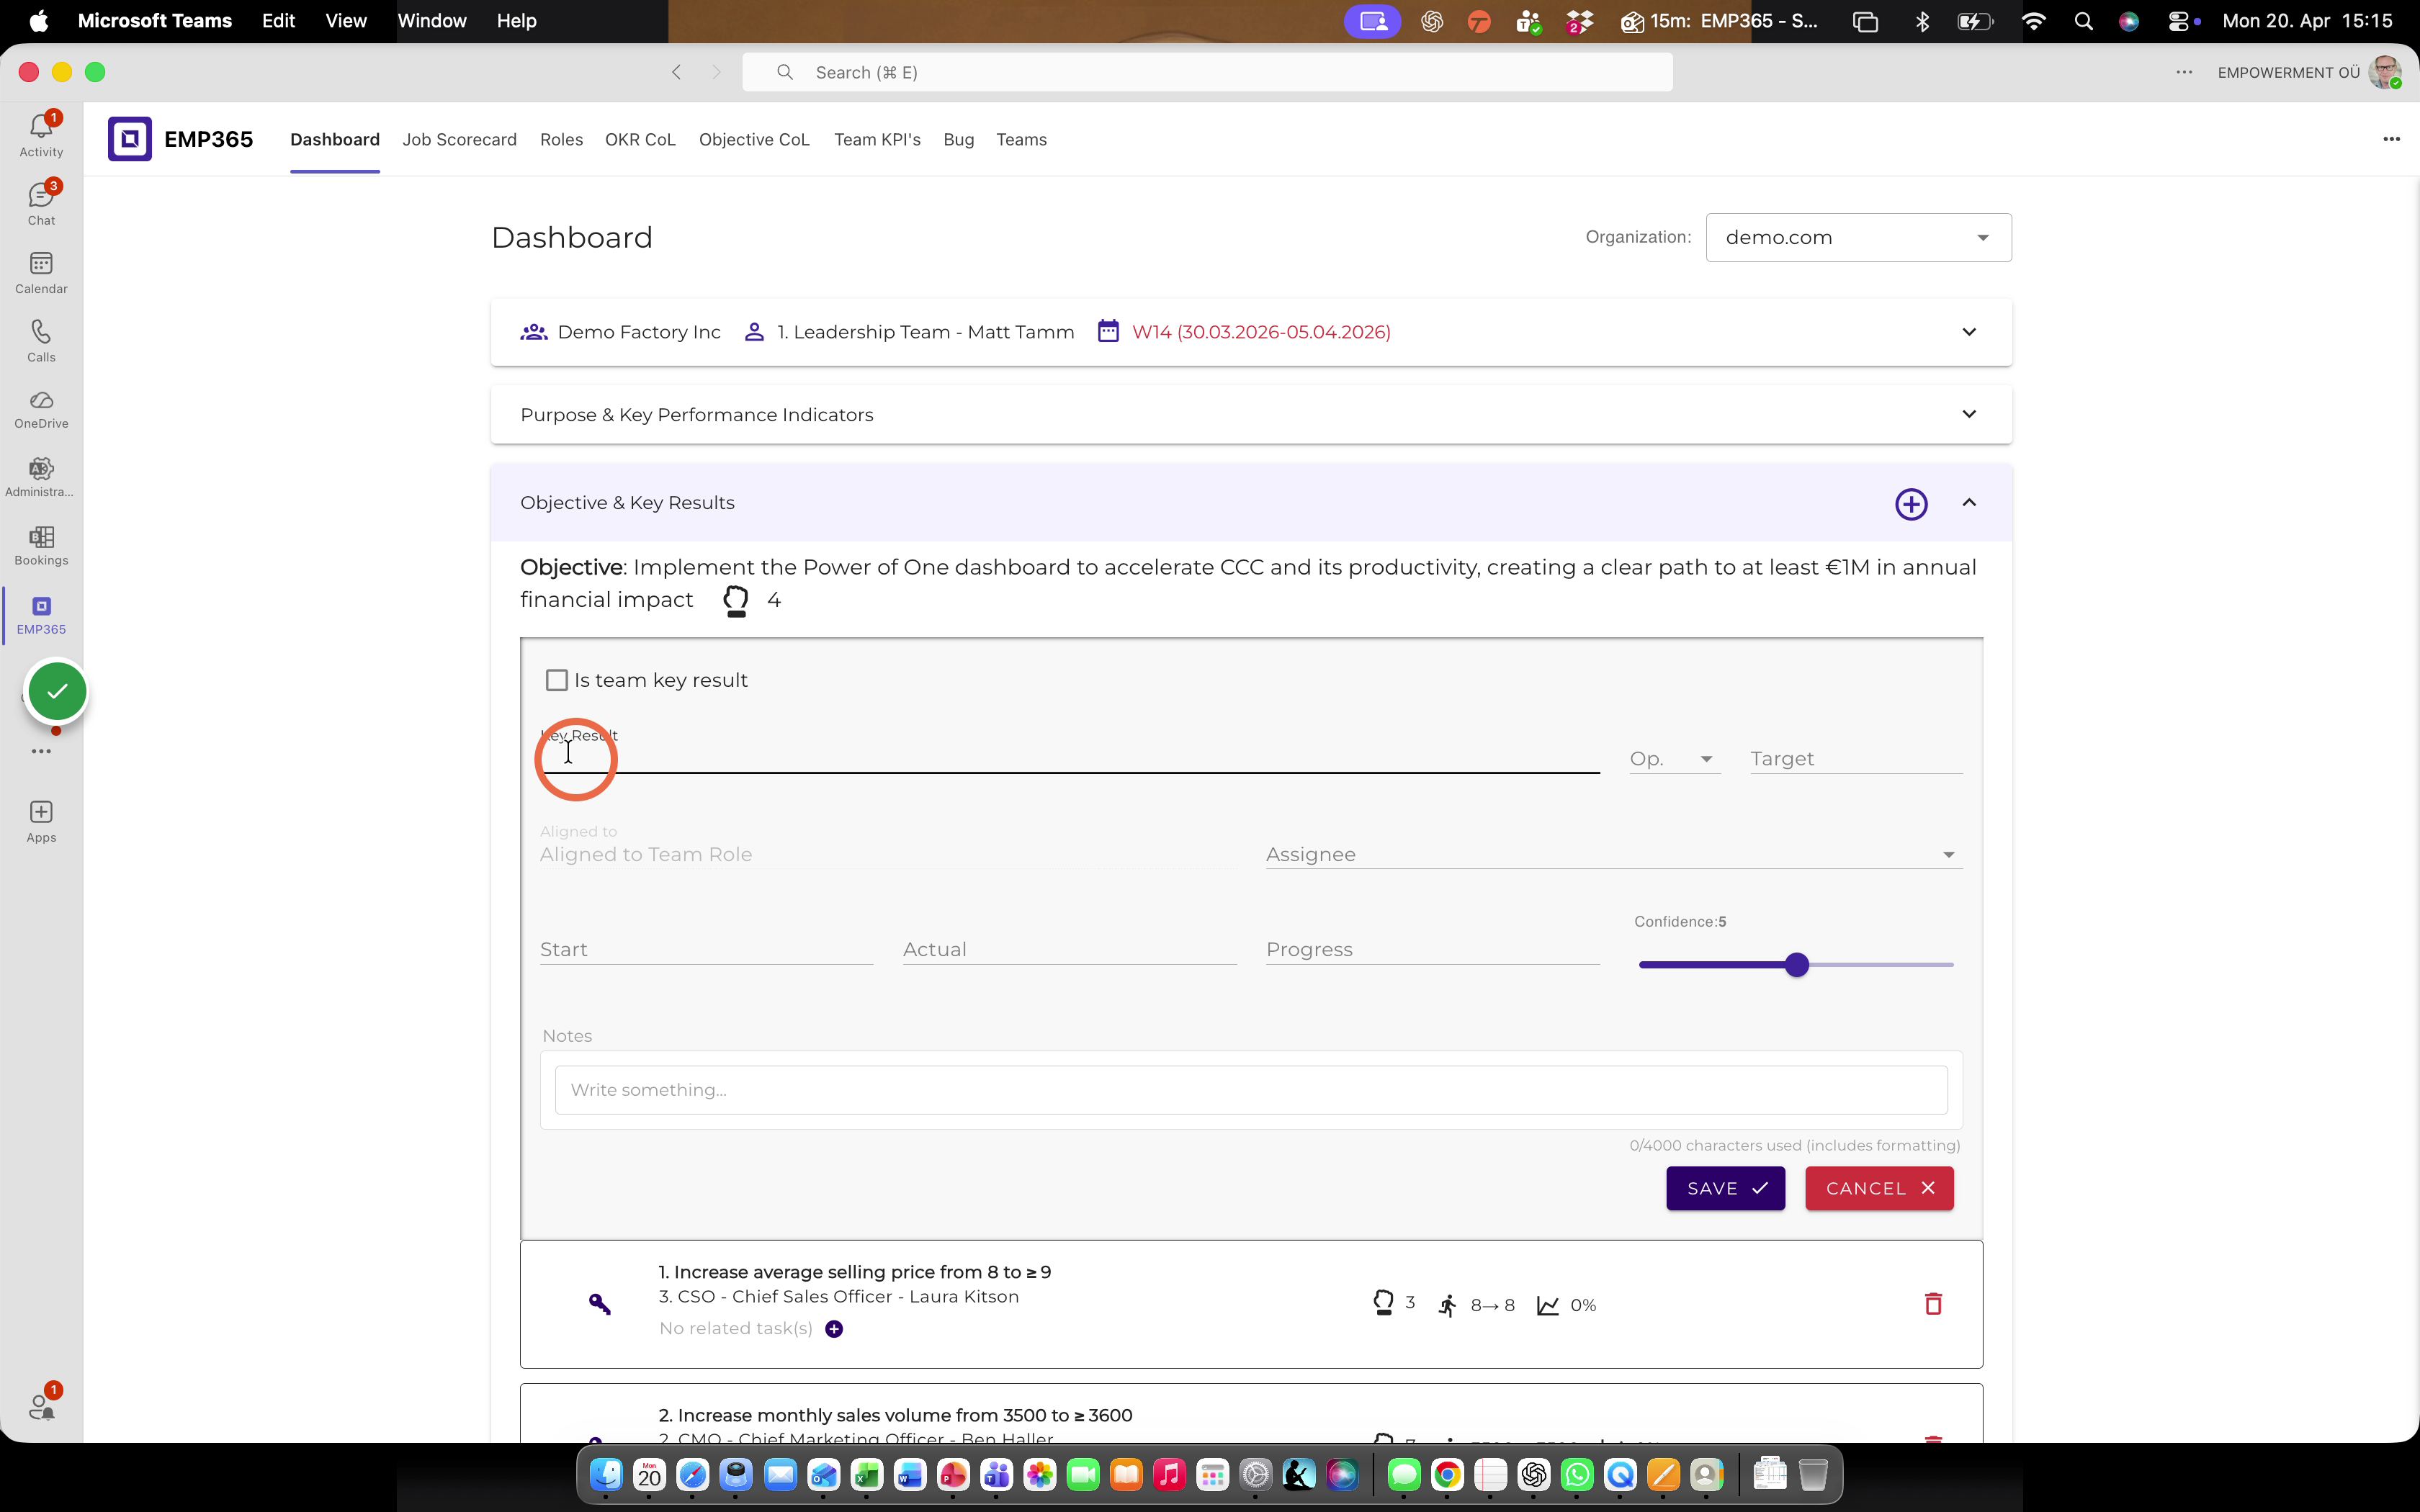Image resolution: width=2420 pixels, height=1512 pixels.
Task: Open the View menu in menu bar
Action: [x=346, y=21]
